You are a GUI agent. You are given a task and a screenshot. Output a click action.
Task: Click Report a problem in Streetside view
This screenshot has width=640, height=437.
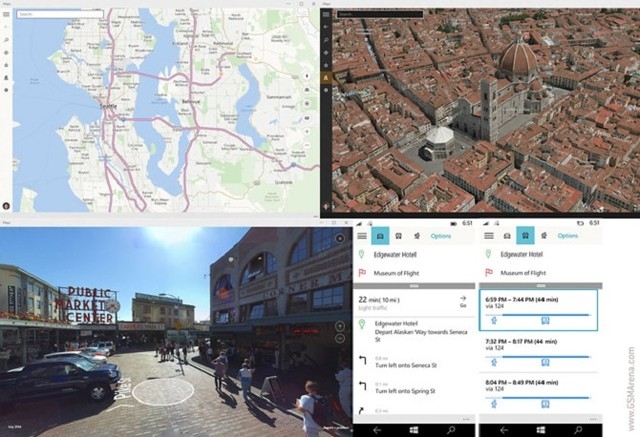pos(337,428)
